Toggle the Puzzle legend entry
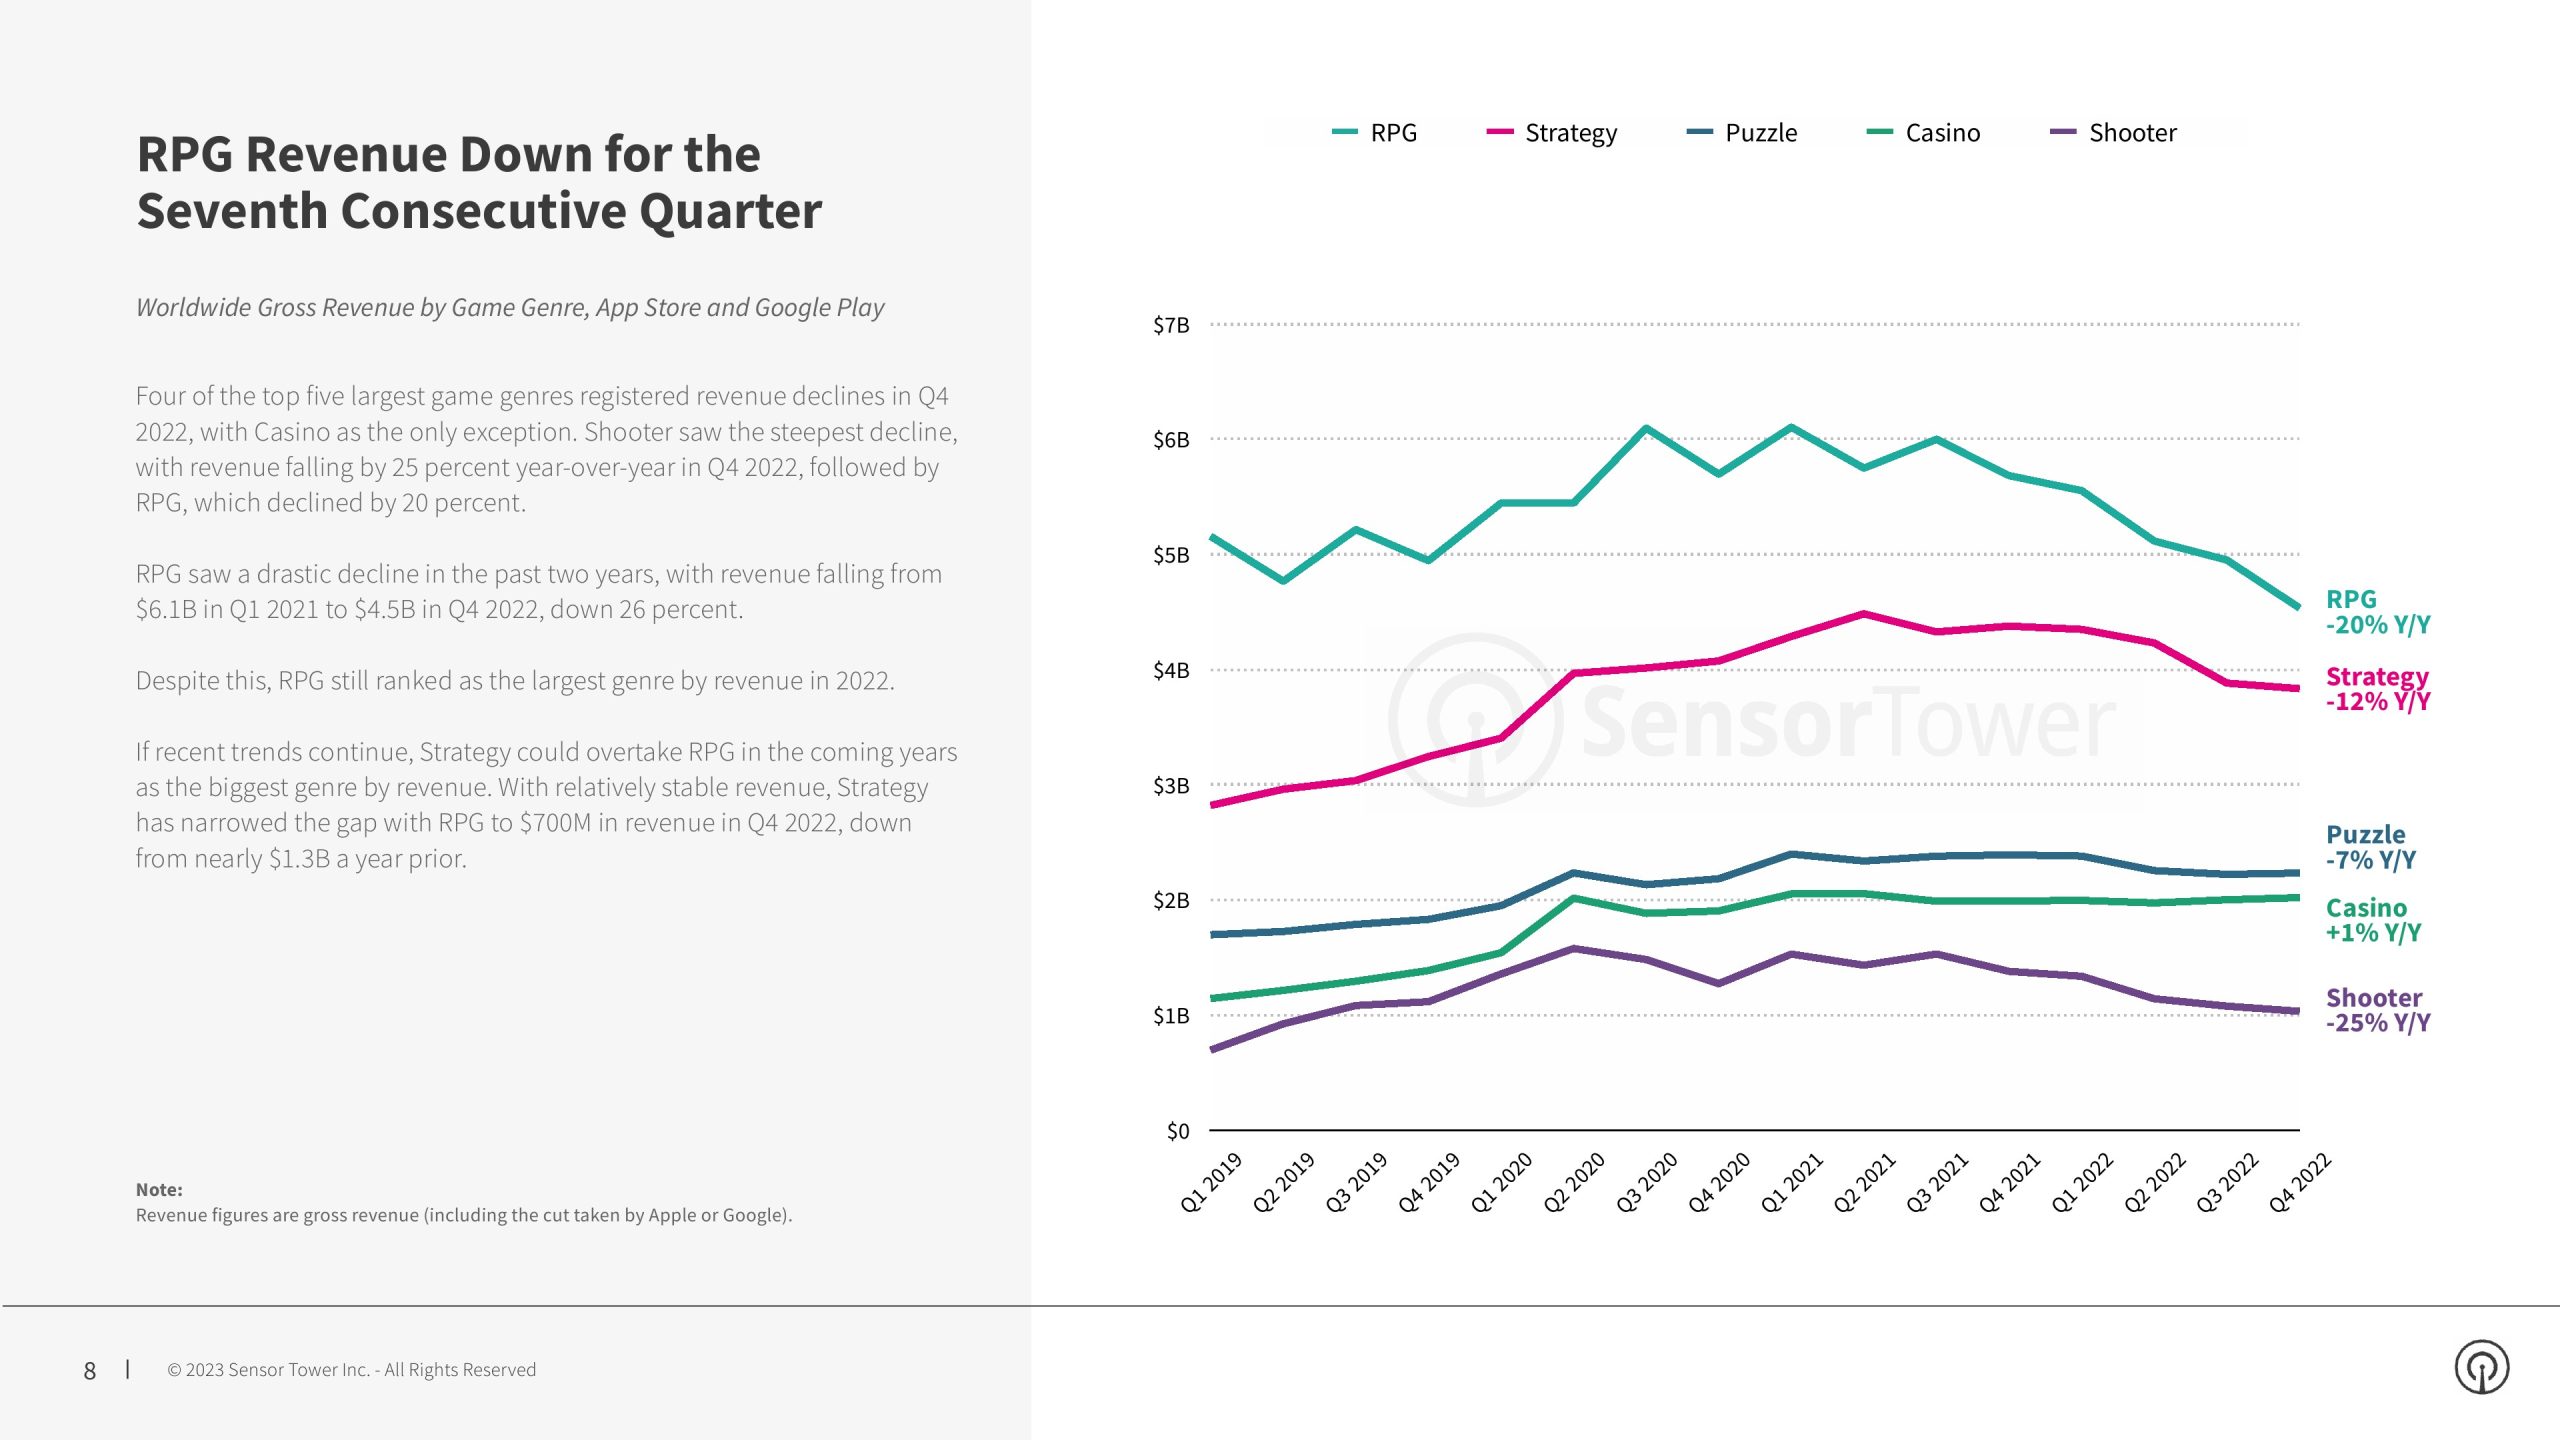 (x=1741, y=133)
